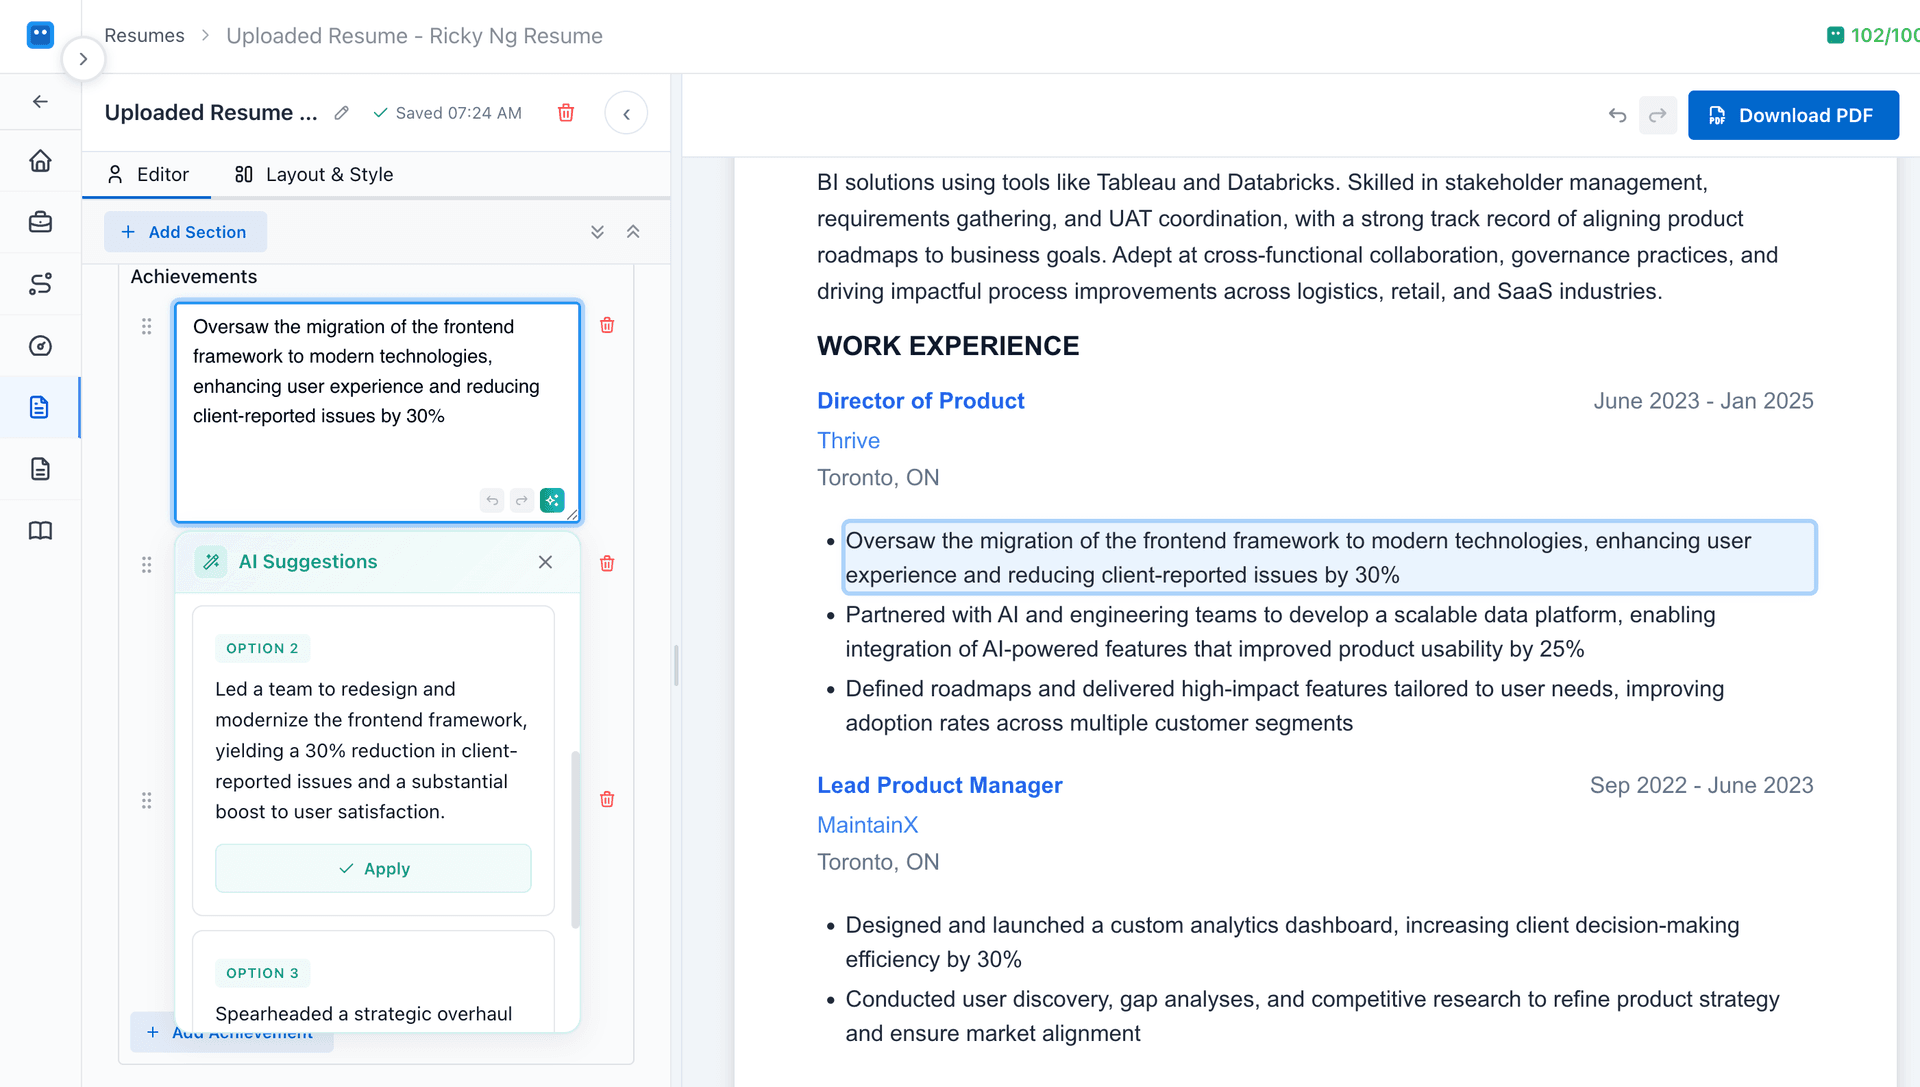Apply the Option 2 suggestion
Image resolution: width=1920 pixels, height=1087 pixels.
point(373,868)
